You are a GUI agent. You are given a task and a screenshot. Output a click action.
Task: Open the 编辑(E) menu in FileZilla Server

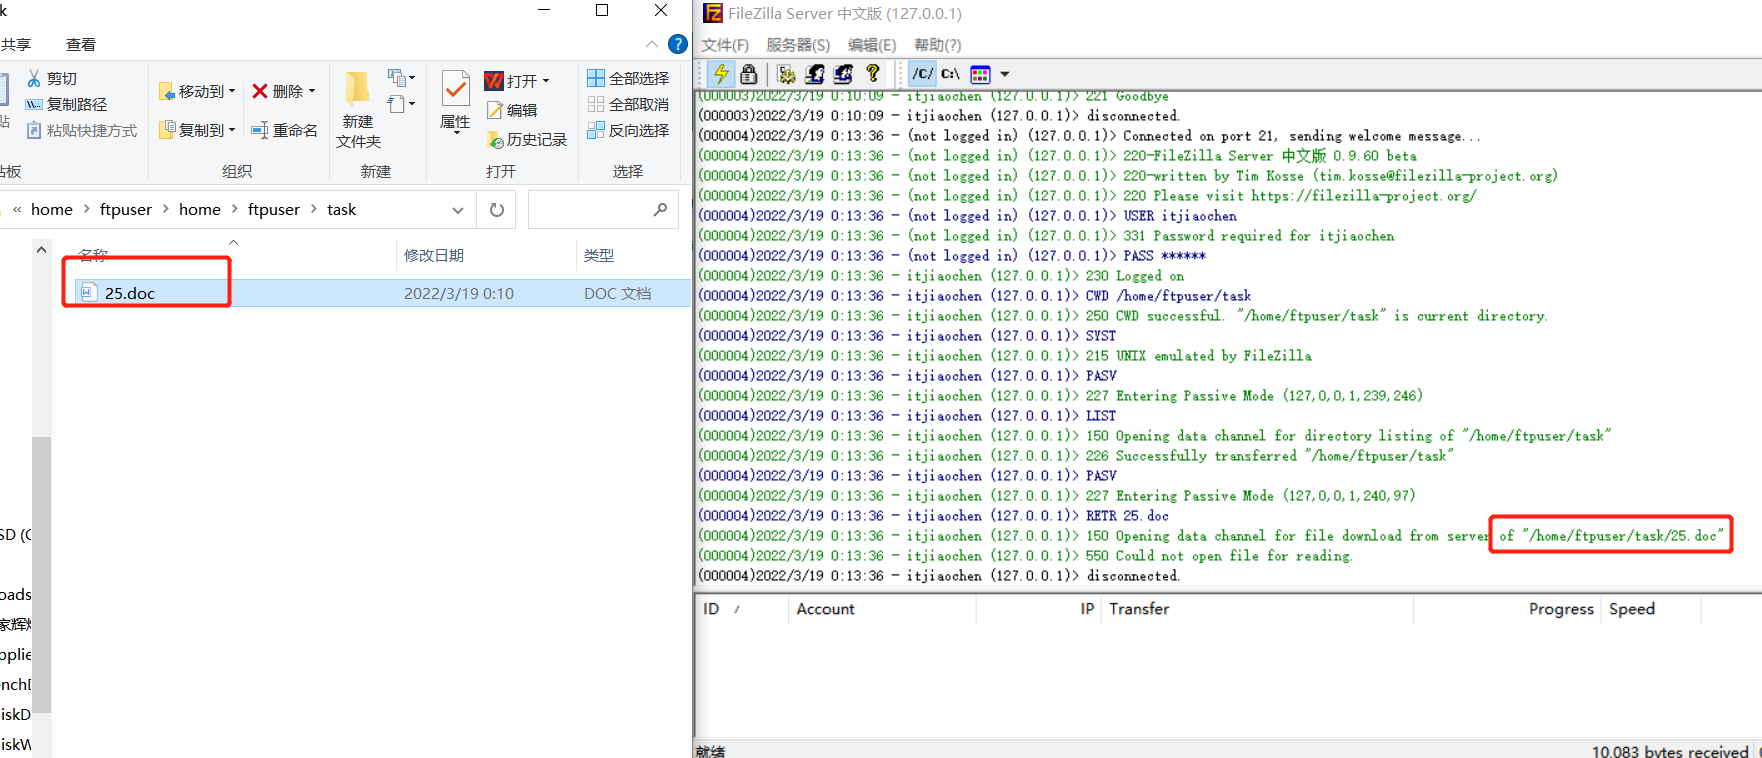point(872,45)
